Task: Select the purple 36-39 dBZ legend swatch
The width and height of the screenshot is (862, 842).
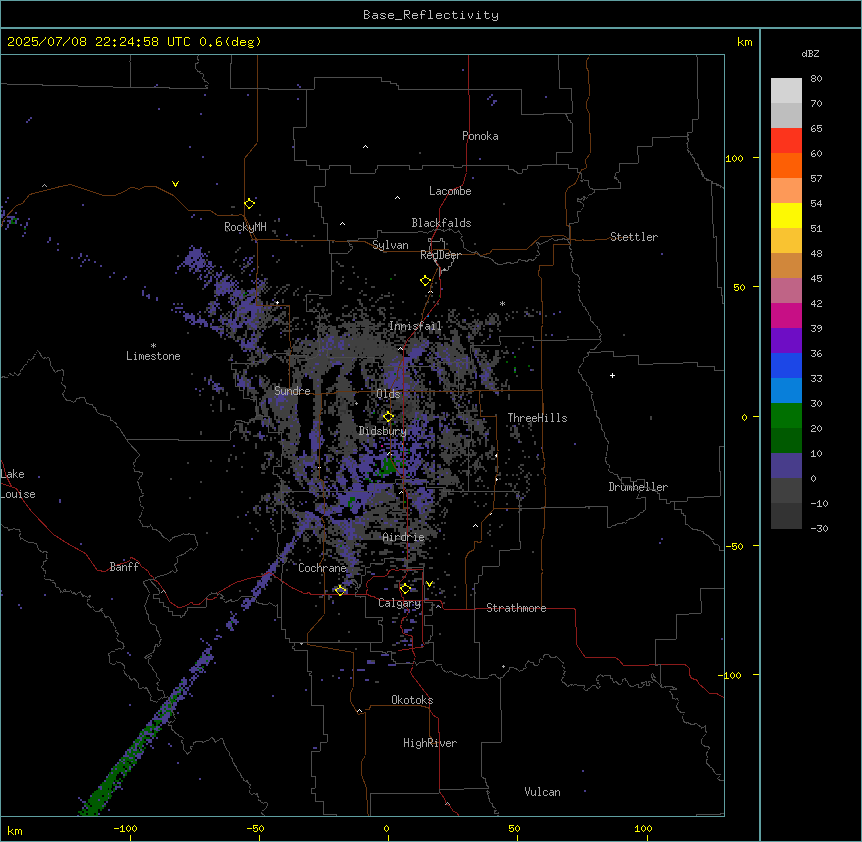Action: click(786, 341)
